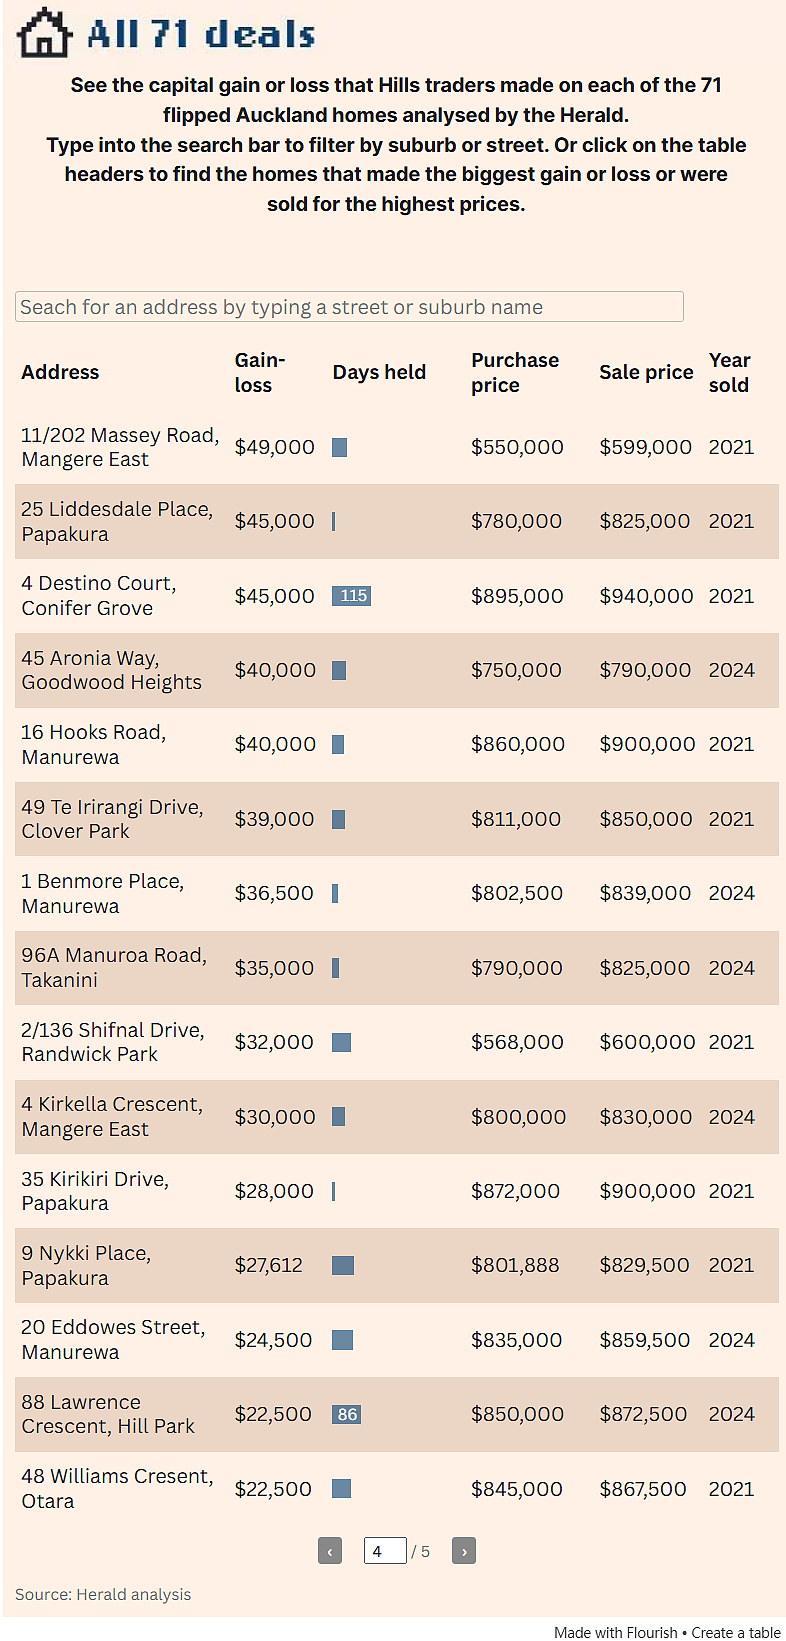Sort table by Gain-loss header

tap(260, 372)
